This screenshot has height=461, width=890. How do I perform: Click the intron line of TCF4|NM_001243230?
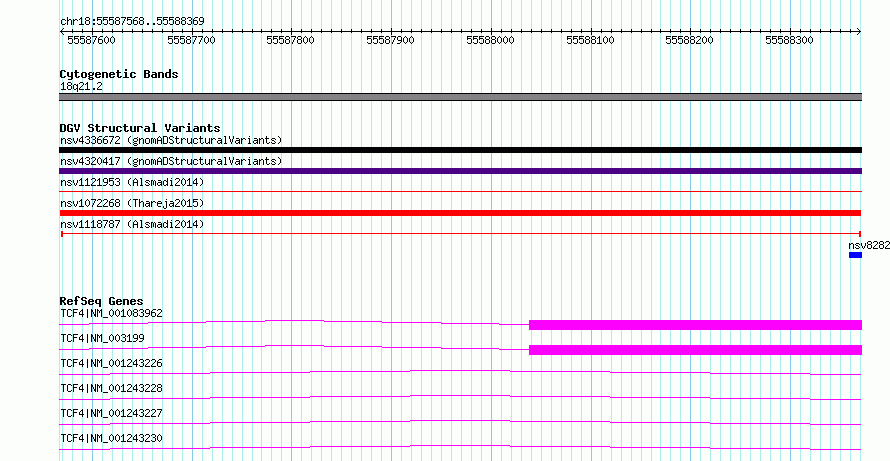pyautogui.click(x=460, y=447)
